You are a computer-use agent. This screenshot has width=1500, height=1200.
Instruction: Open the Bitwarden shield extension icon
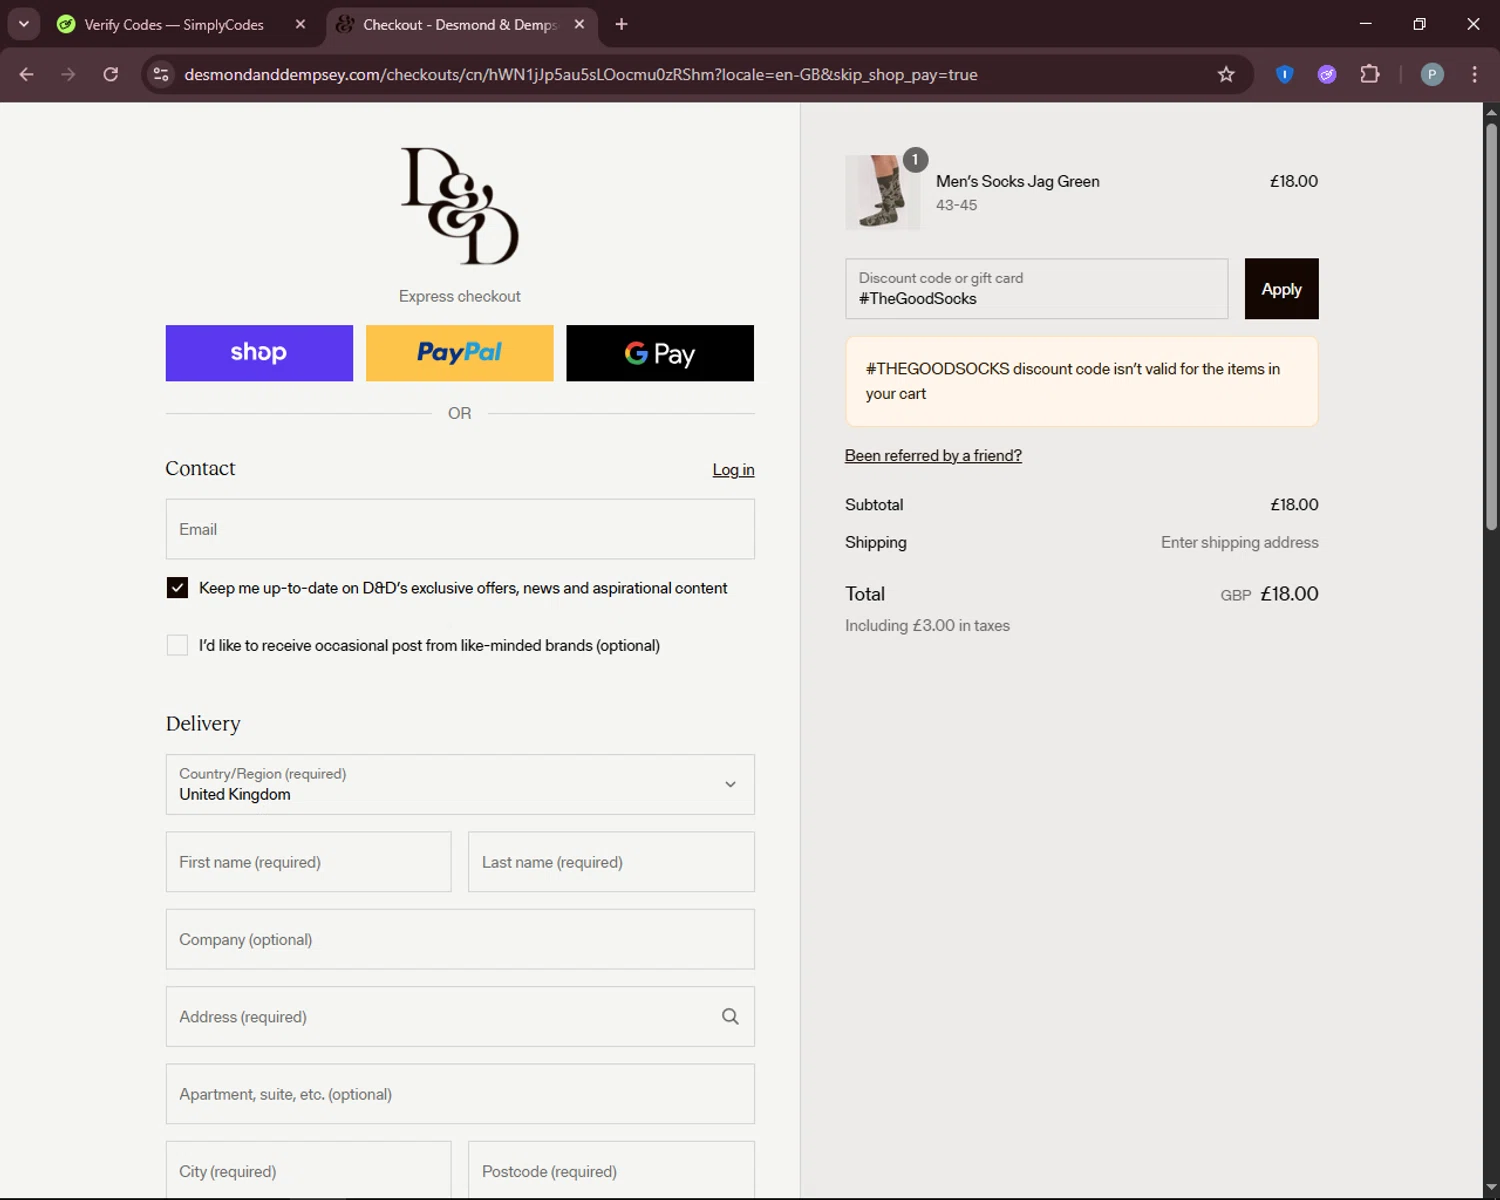[x=1285, y=74]
